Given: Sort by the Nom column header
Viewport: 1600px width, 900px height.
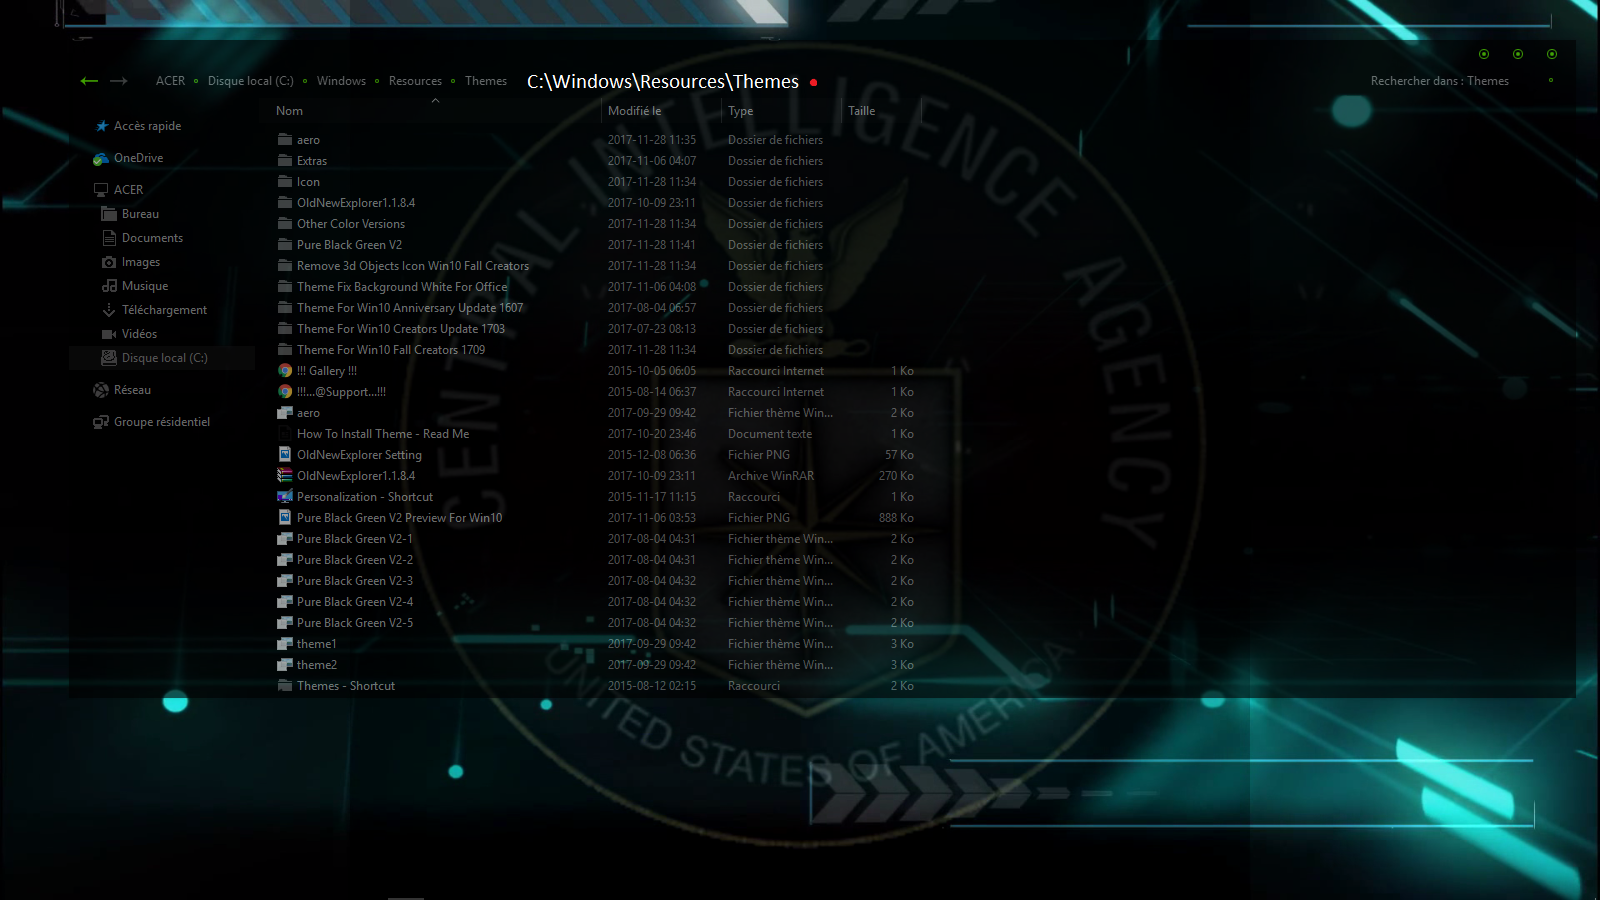Looking at the screenshot, I should pyautogui.click(x=289, y=111).
